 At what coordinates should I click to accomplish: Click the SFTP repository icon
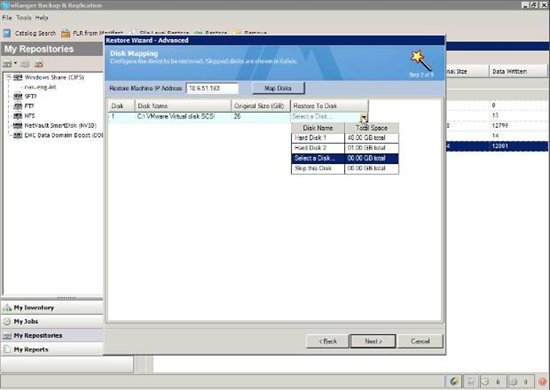[18, 96]
